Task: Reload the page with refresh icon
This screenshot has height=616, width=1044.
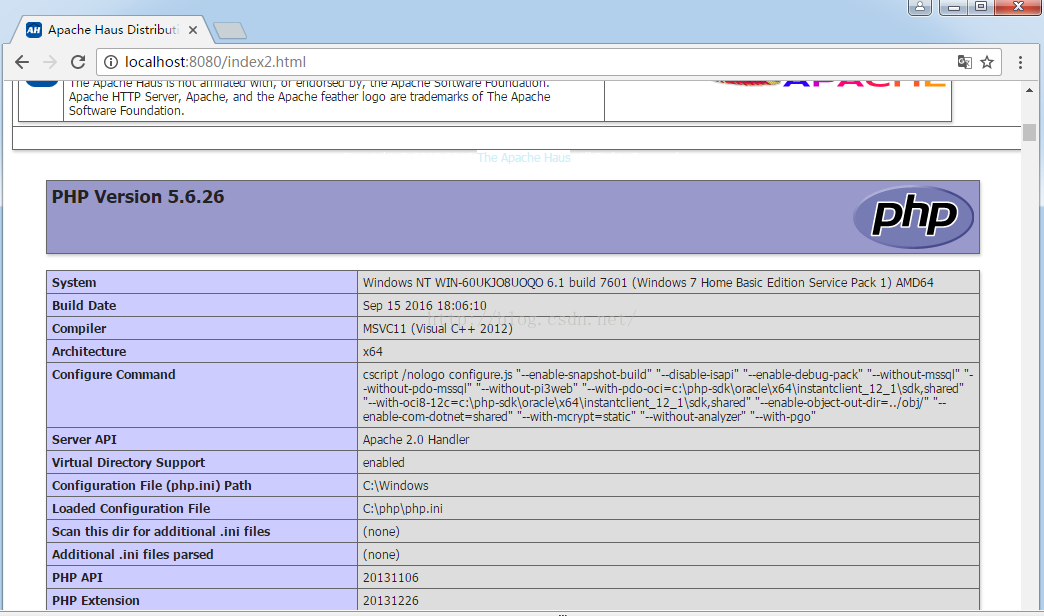Action: (78, 62)
